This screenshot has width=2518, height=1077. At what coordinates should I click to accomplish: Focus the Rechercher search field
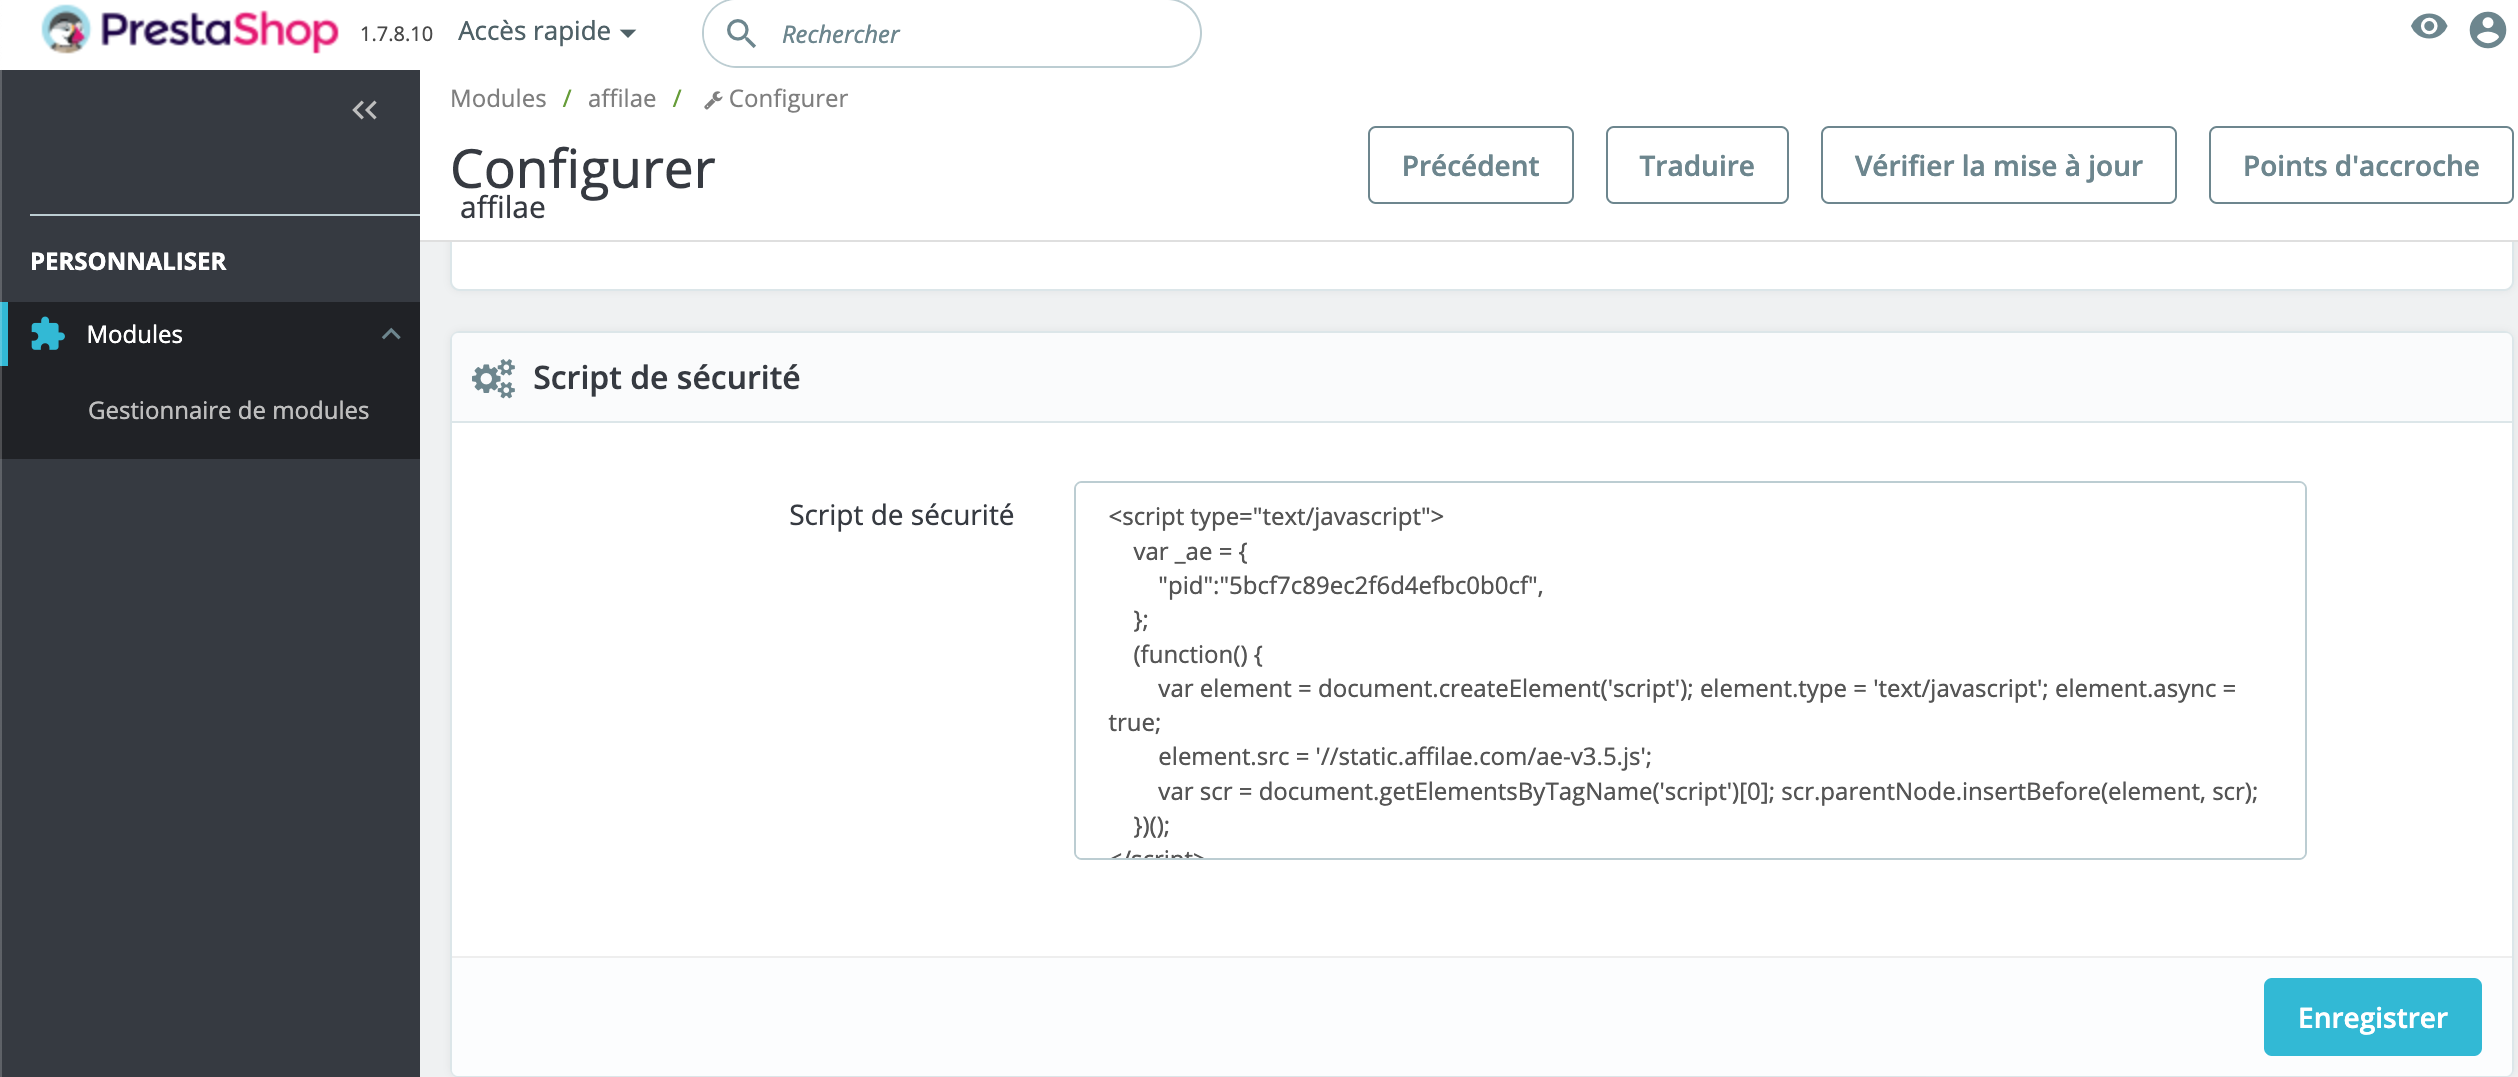(952, 34)
